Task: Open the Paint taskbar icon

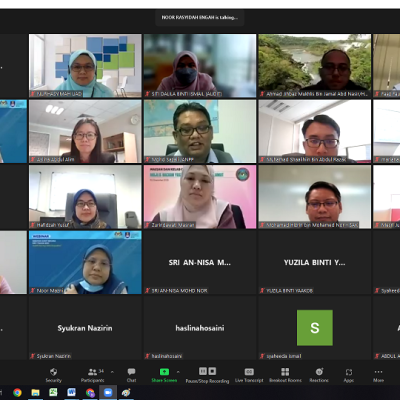Action: pos(126,393)
